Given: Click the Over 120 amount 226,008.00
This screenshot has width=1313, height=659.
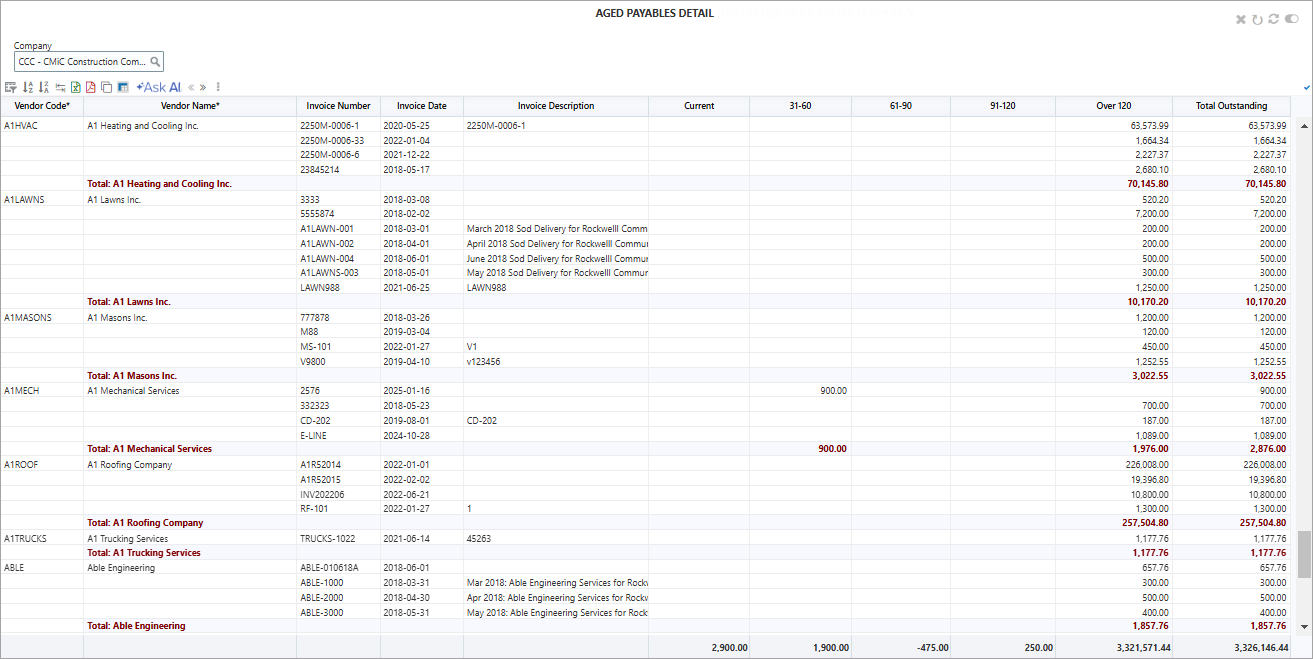Looking at the screenshot, I should (1145, 465).
